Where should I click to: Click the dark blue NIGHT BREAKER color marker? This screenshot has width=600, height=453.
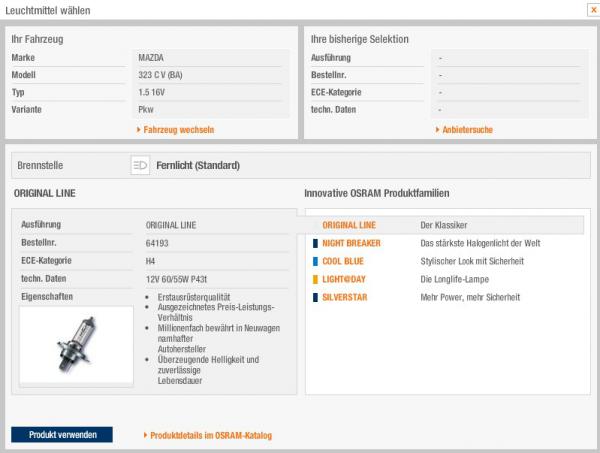(316, 243)
